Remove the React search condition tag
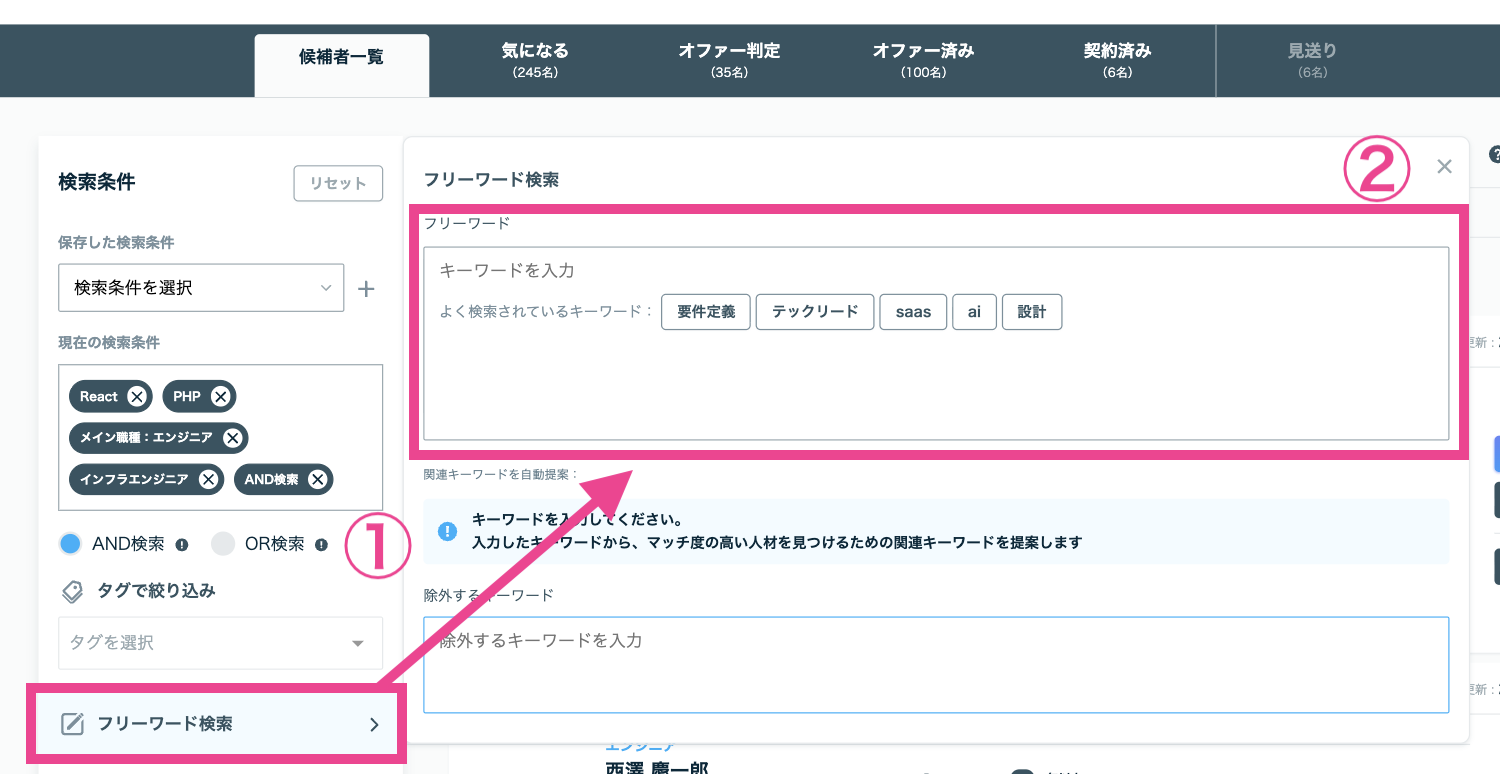The height and width of the screenshot is (774, 1500). [x=138, y=397]
